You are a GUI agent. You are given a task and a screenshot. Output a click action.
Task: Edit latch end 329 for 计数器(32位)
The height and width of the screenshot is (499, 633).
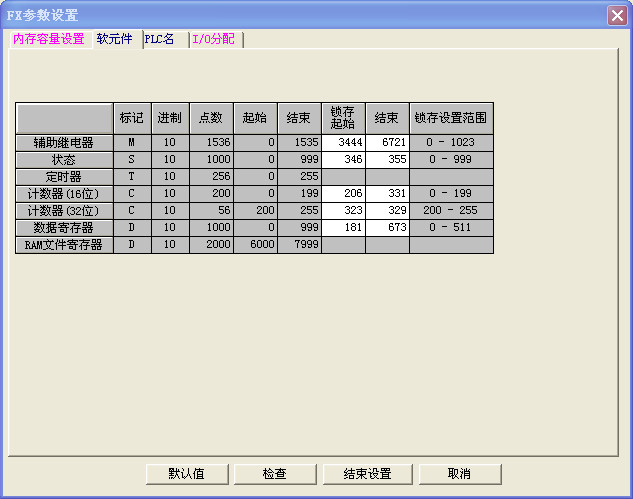pyautogui.click(x=387, y=211)
